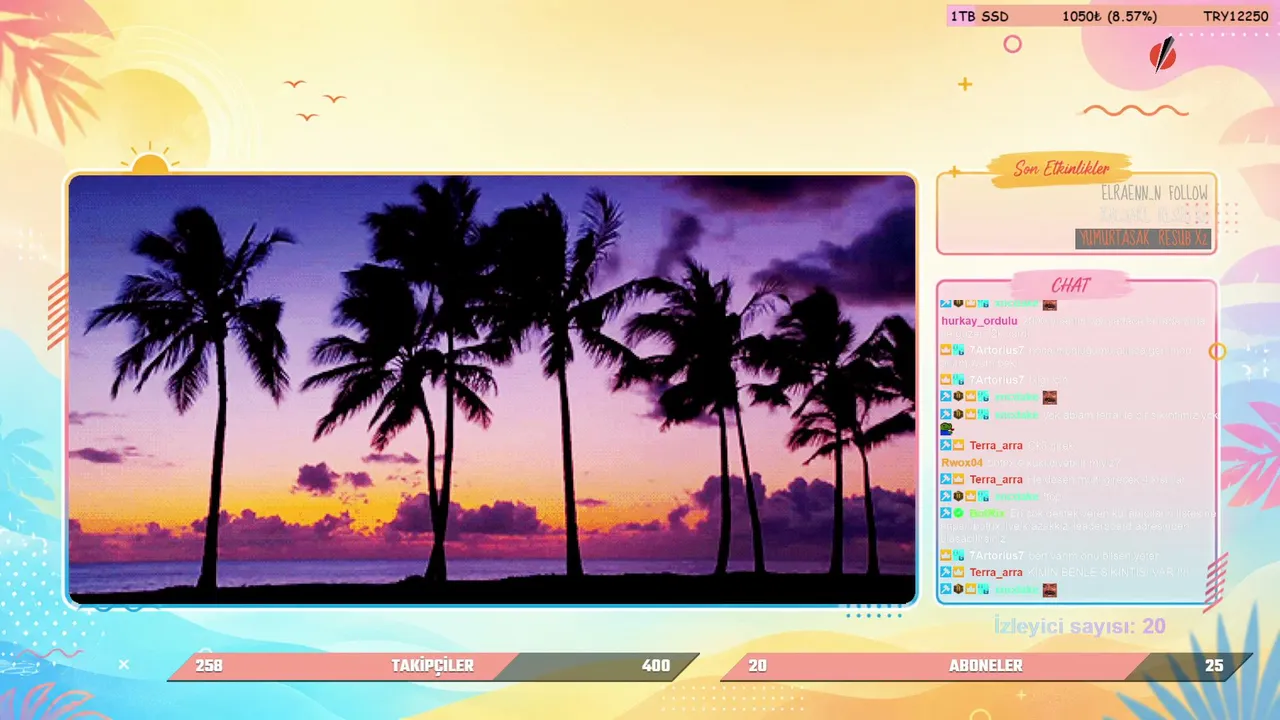Screen dimensions: 1280x720
Task: Click the 1050₺ (8.57%) amount
Action: 1109,17
